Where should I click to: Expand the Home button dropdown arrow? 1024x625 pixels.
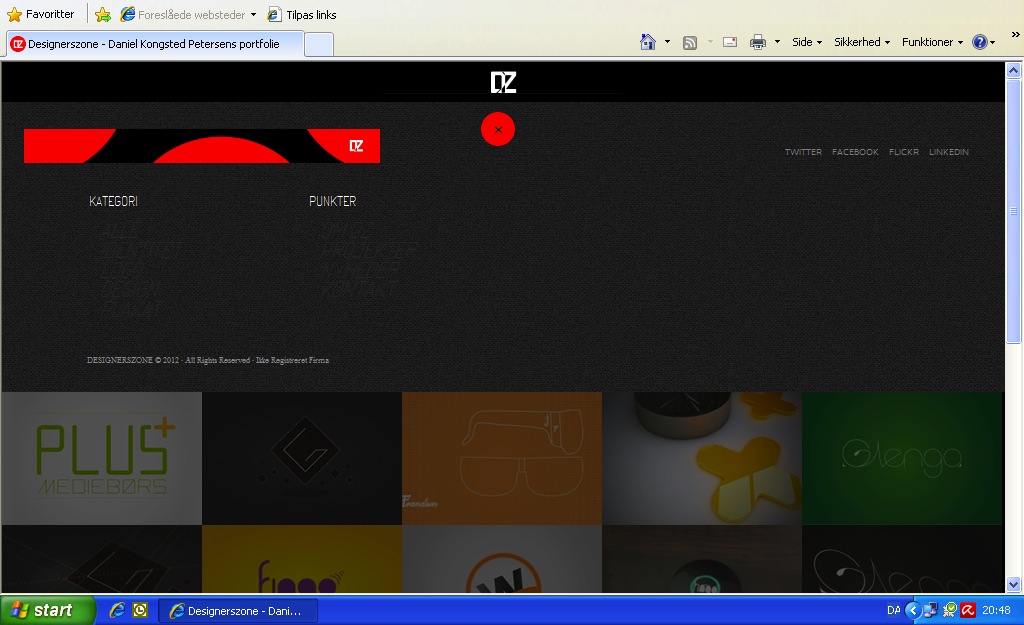pos(667,42)
